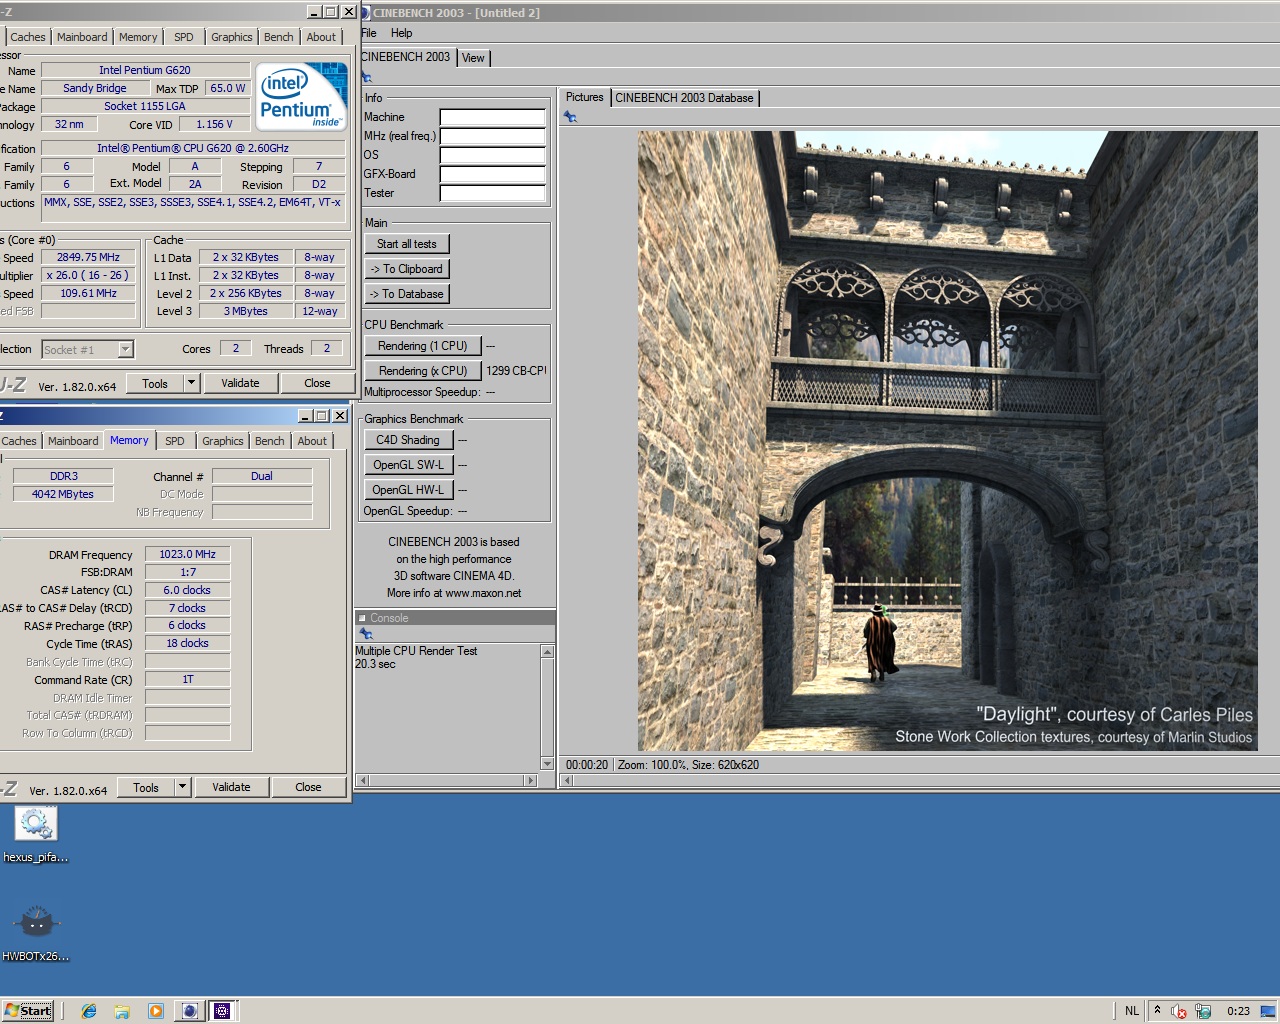
Task: Open Mainboard tab in lower CPU-Z window
Action: pyautogui.click(x=73, y=441)
